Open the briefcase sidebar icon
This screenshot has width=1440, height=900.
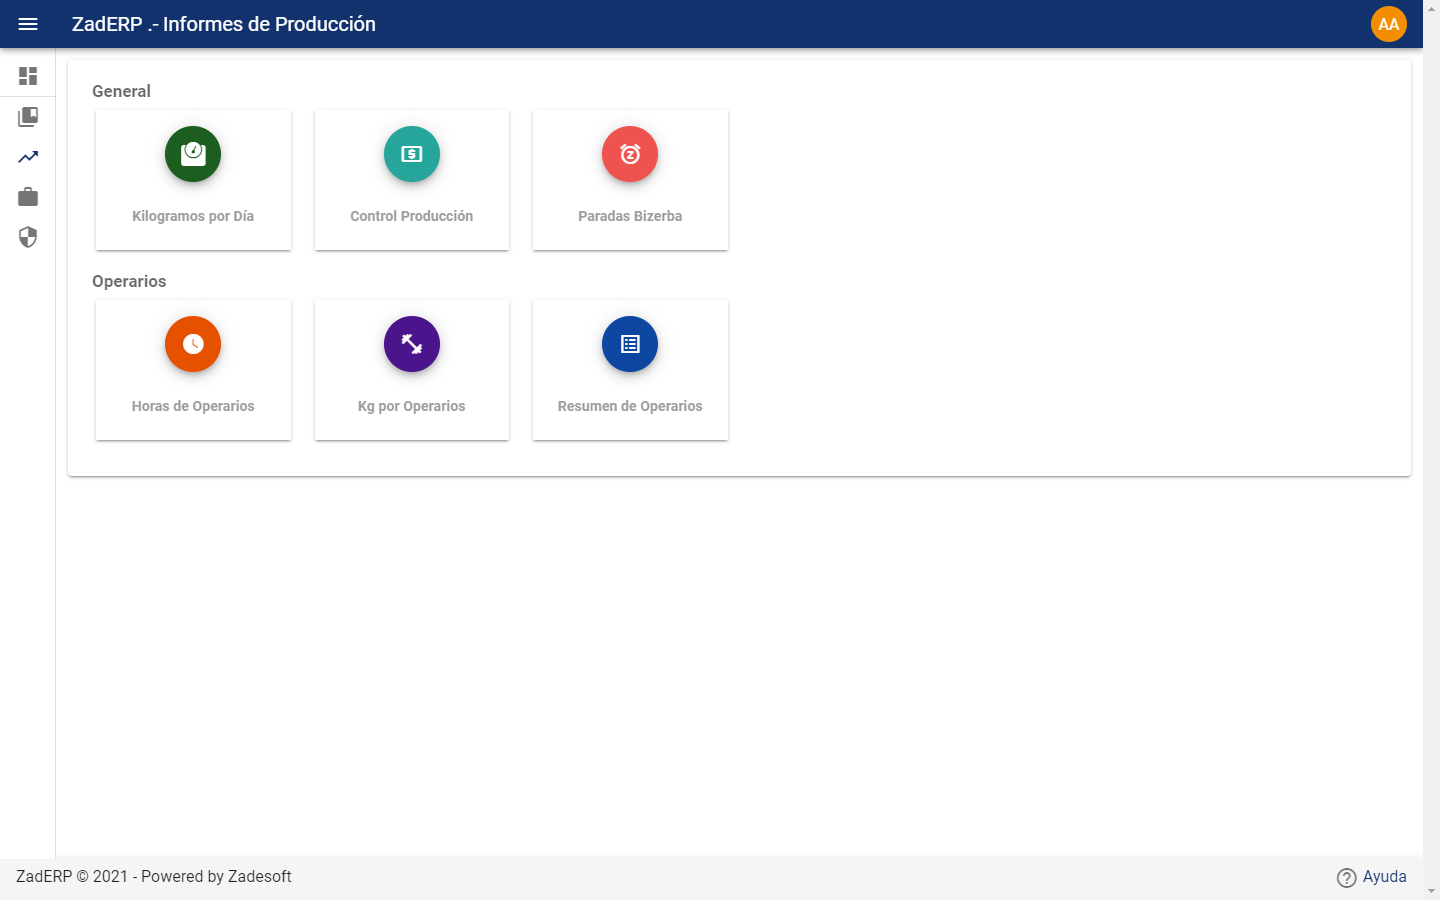point(28,197)
